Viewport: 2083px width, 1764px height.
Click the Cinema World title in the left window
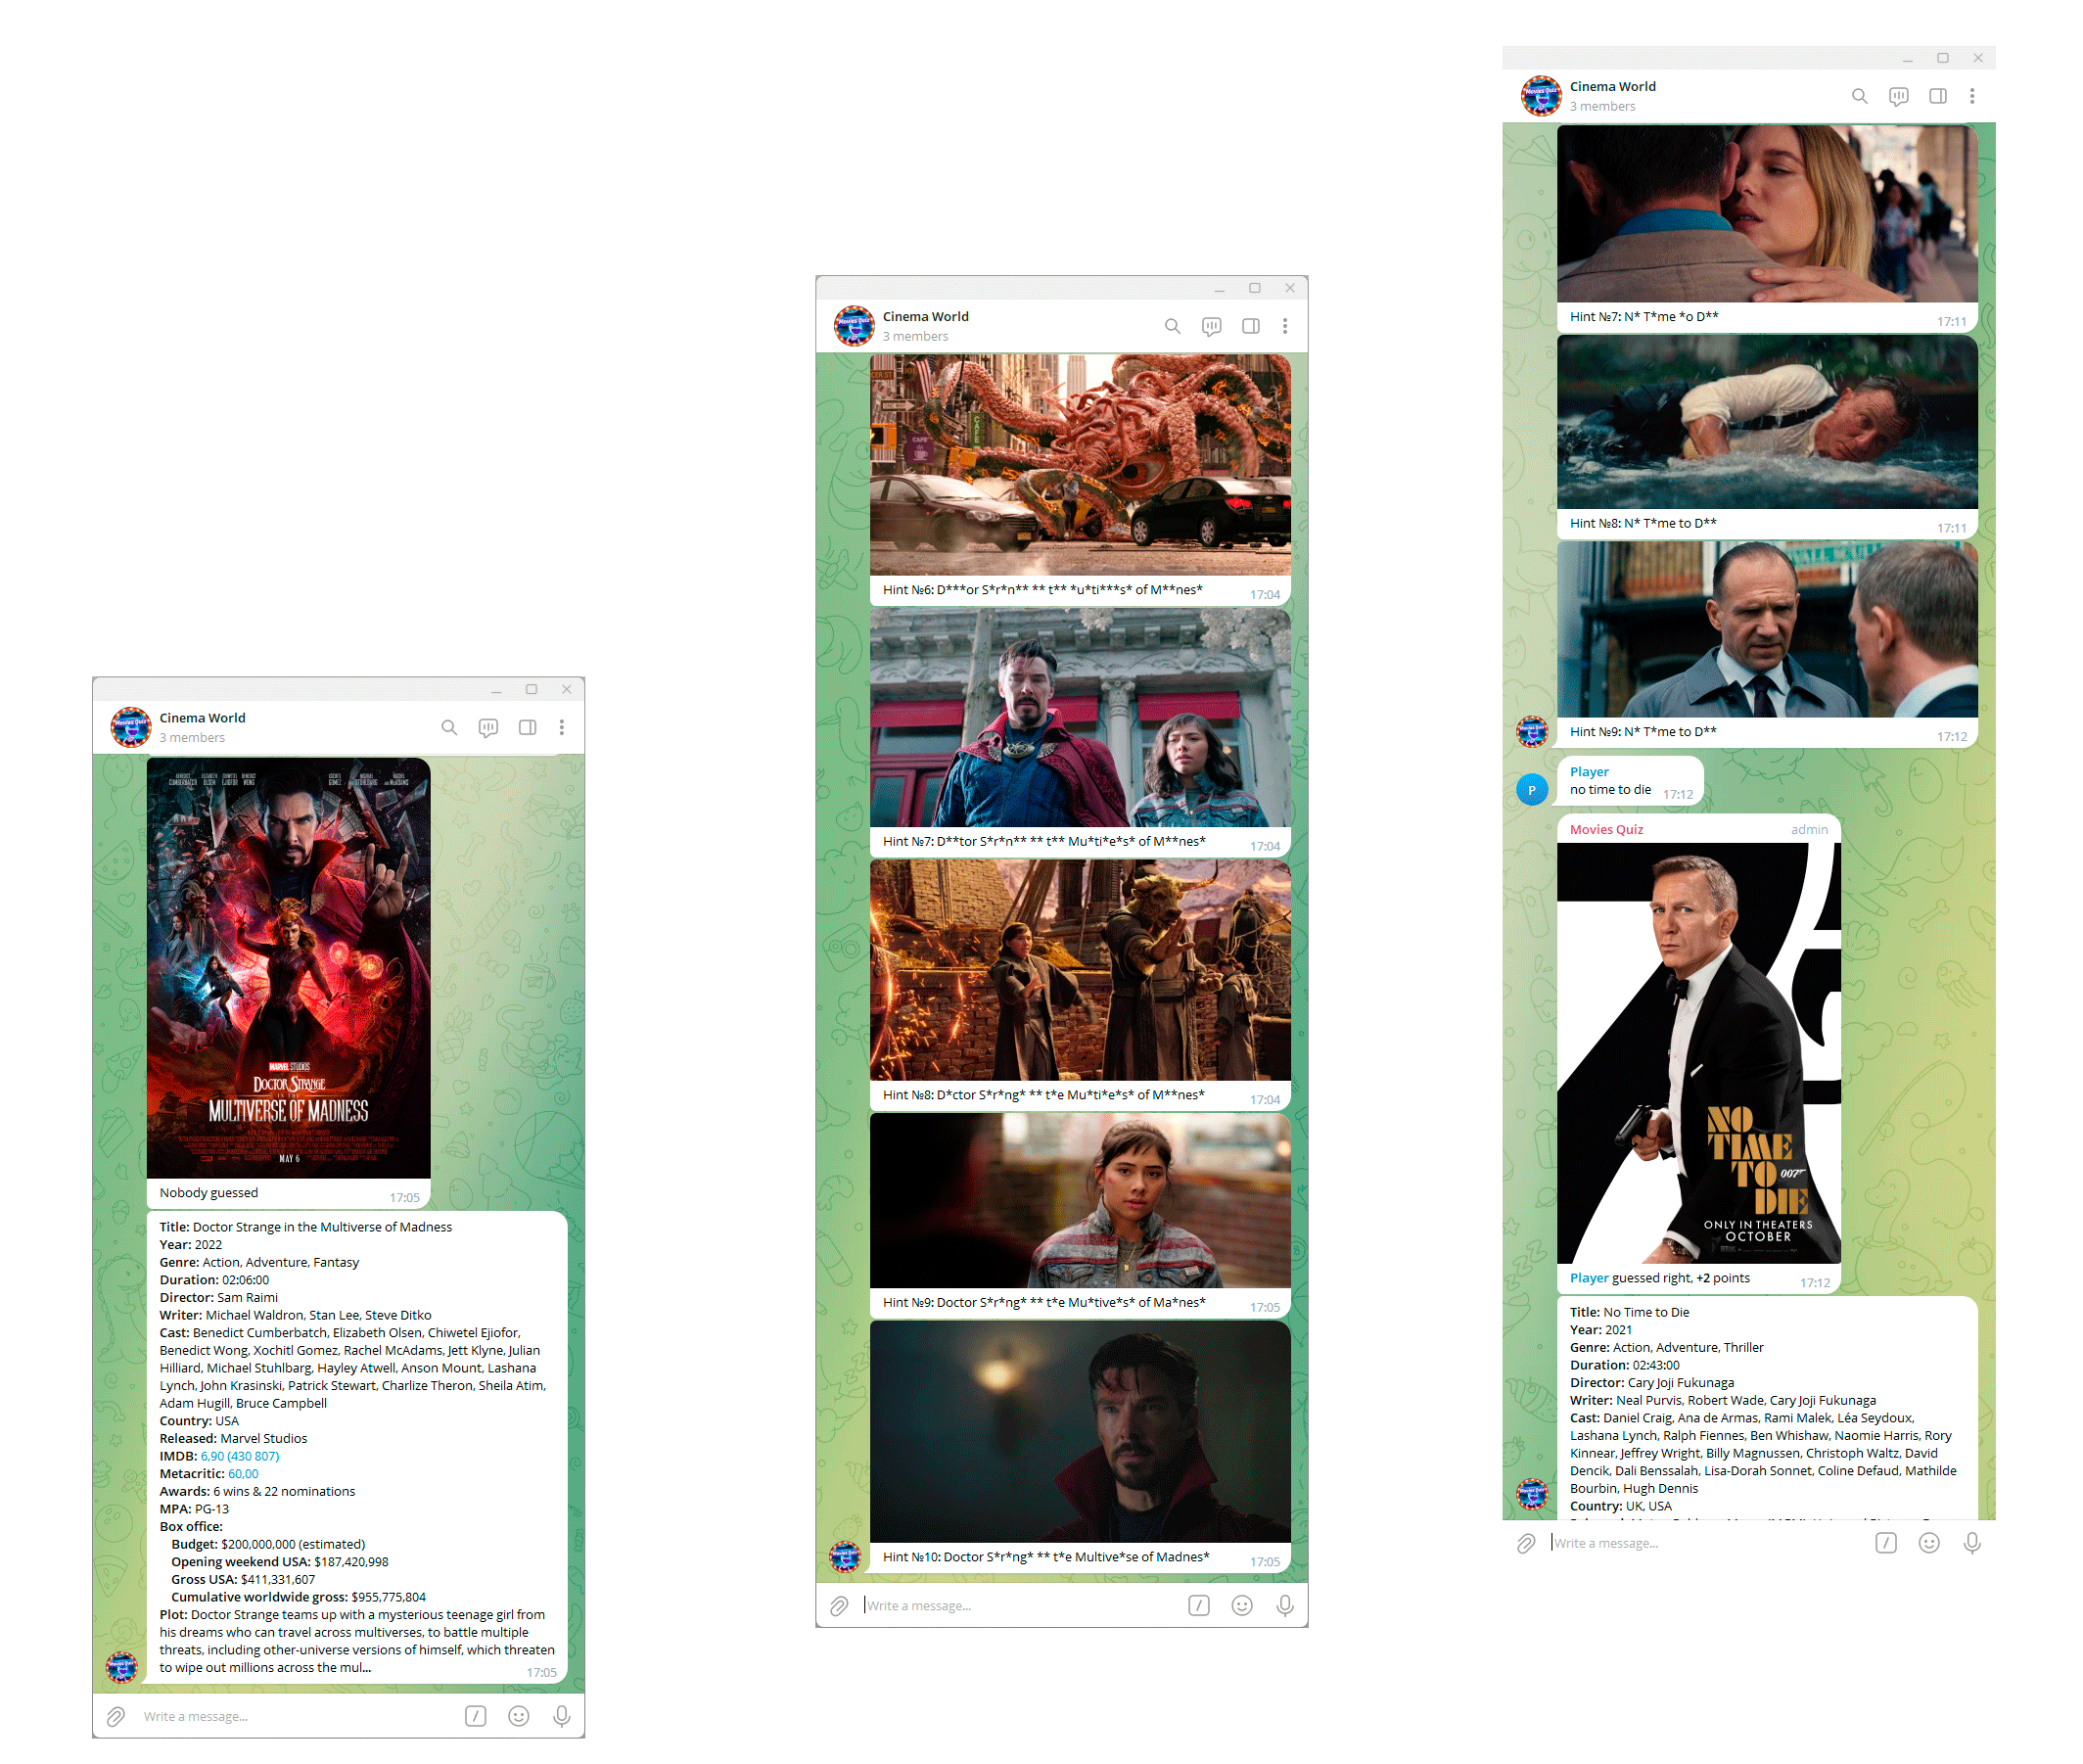click(202, 719)
